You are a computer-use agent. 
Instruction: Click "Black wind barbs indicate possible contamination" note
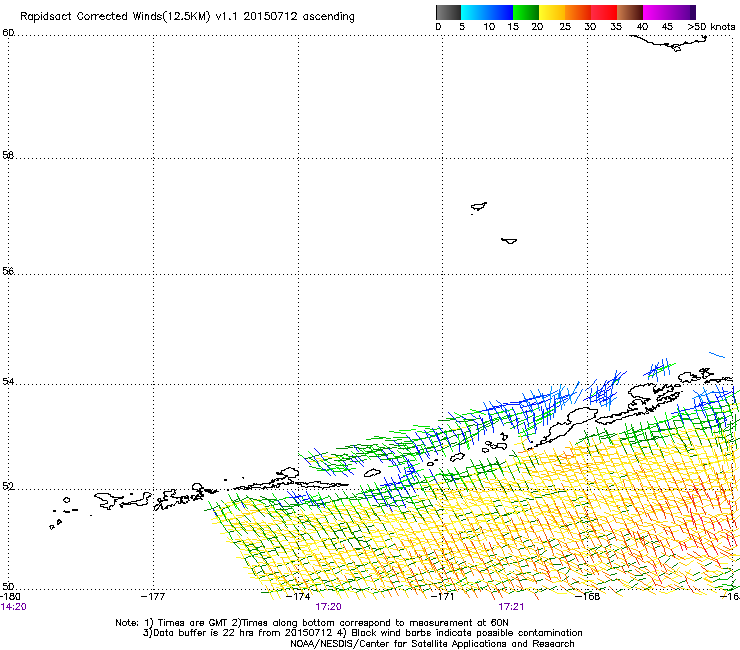pyautogui.click(x=466, y=633)
